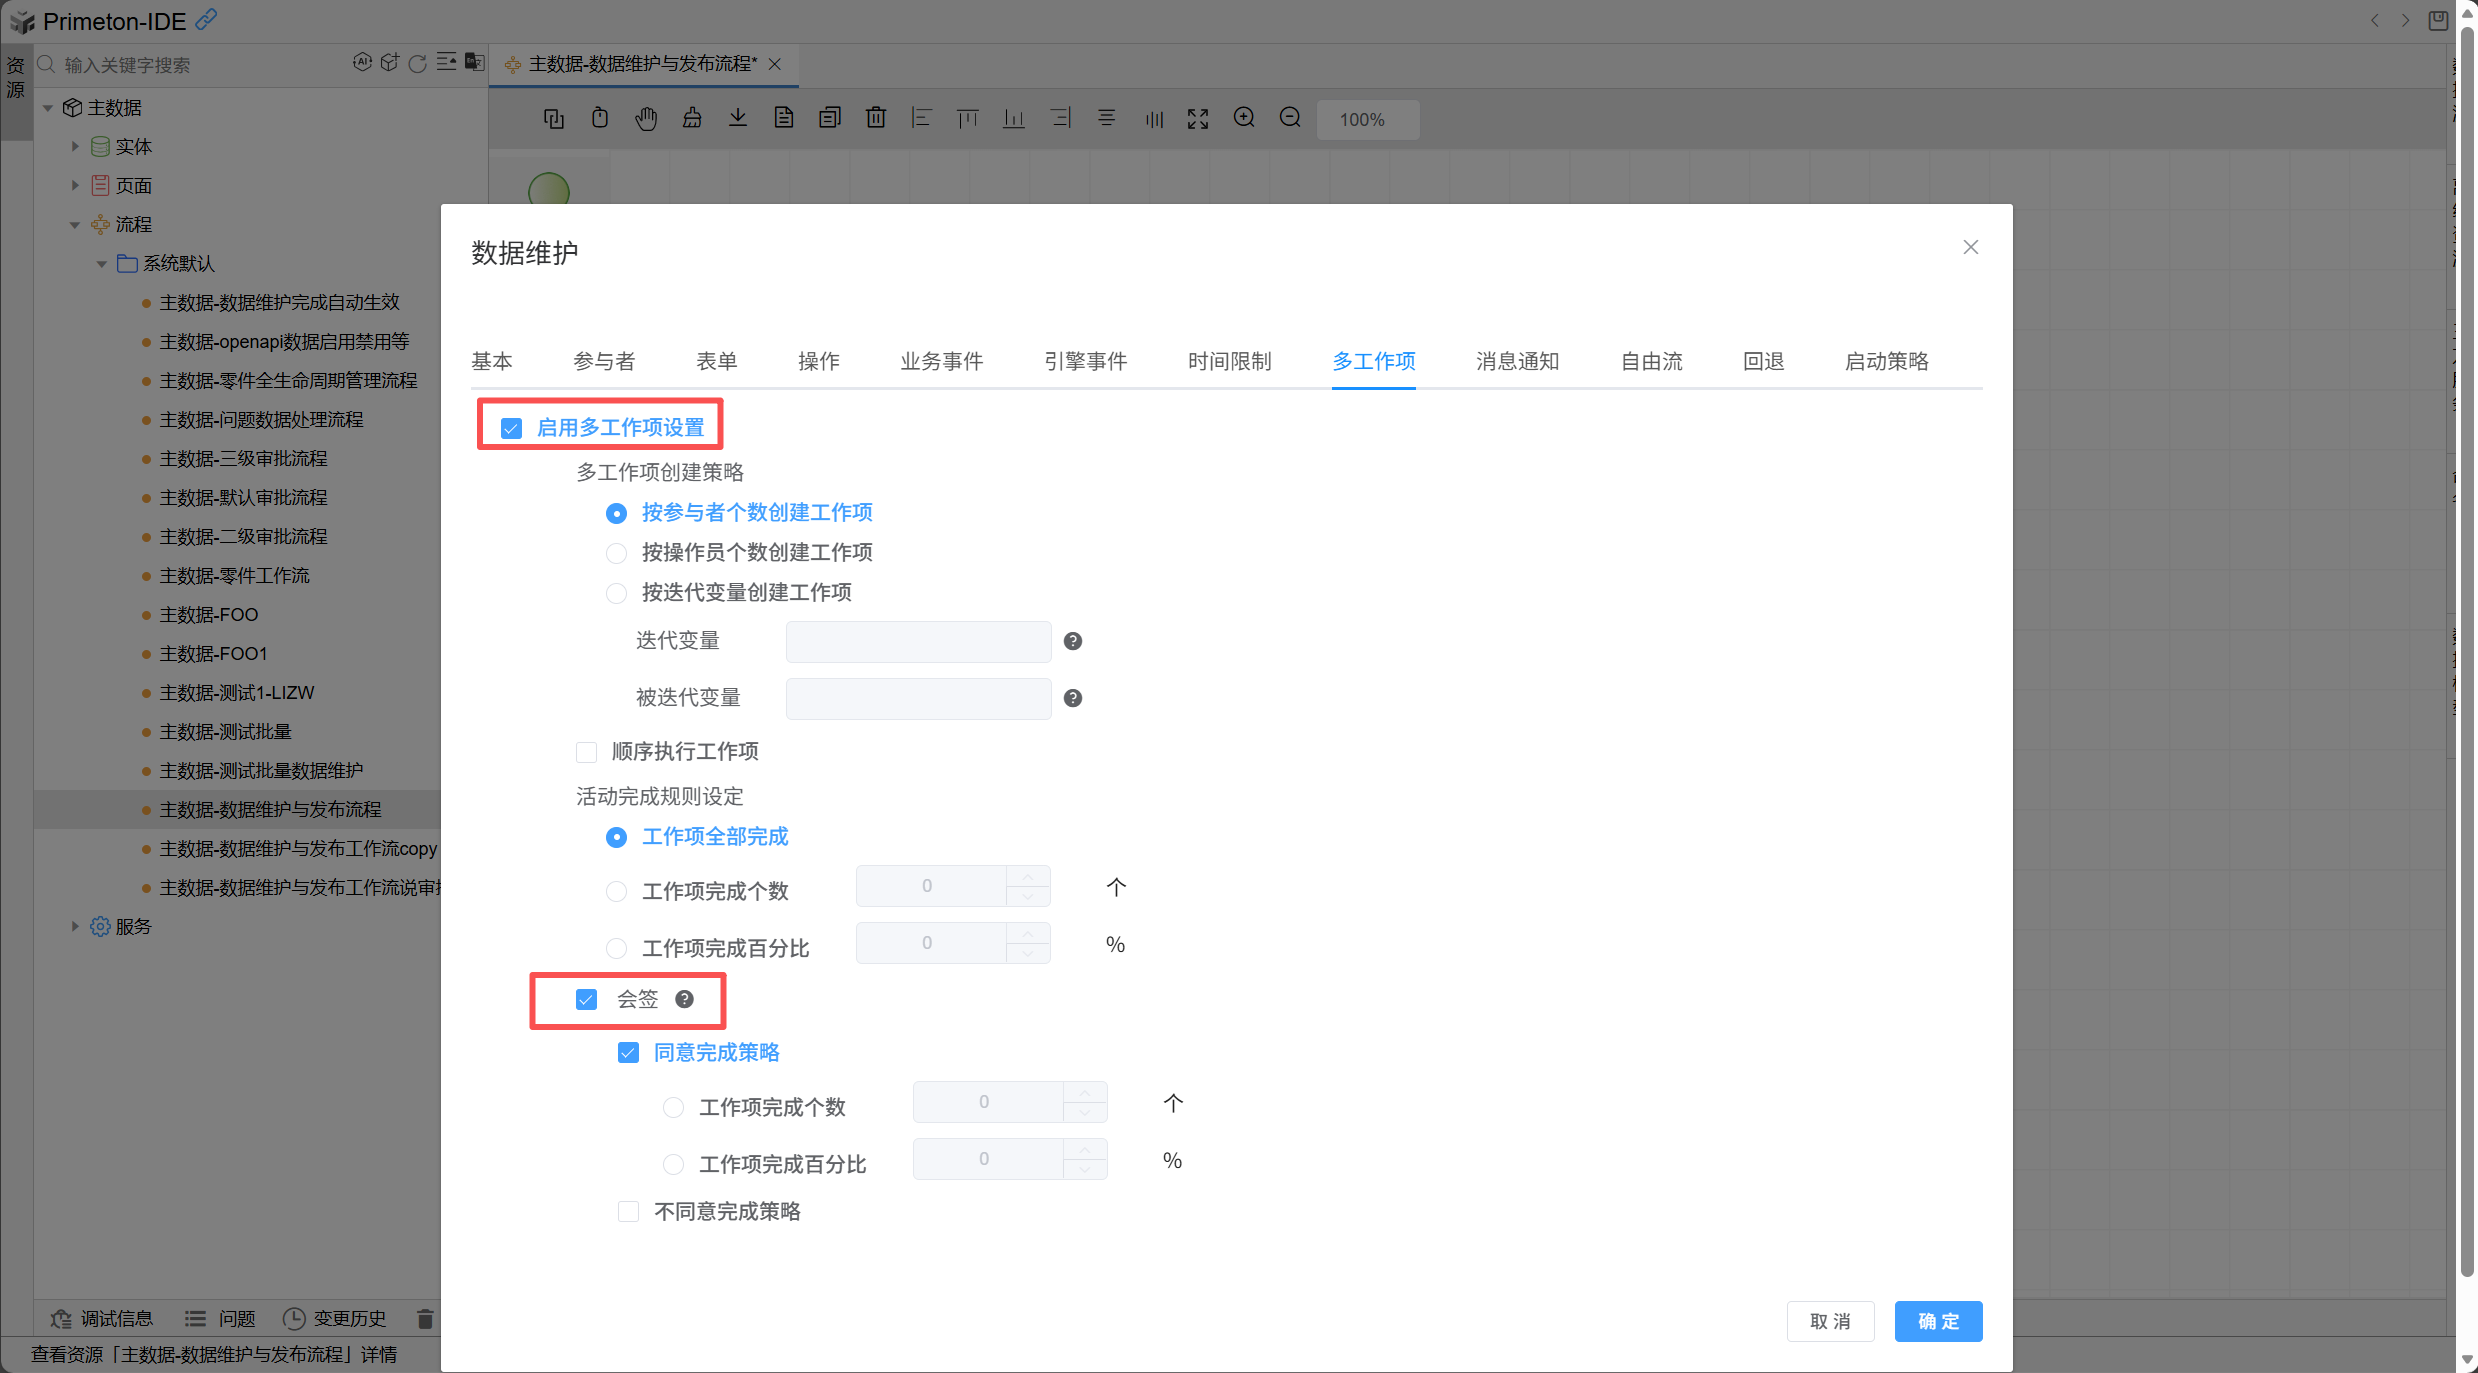Click help icon next to 会签
Screen dimensions: 2478x1373
[x=684, y=999]
